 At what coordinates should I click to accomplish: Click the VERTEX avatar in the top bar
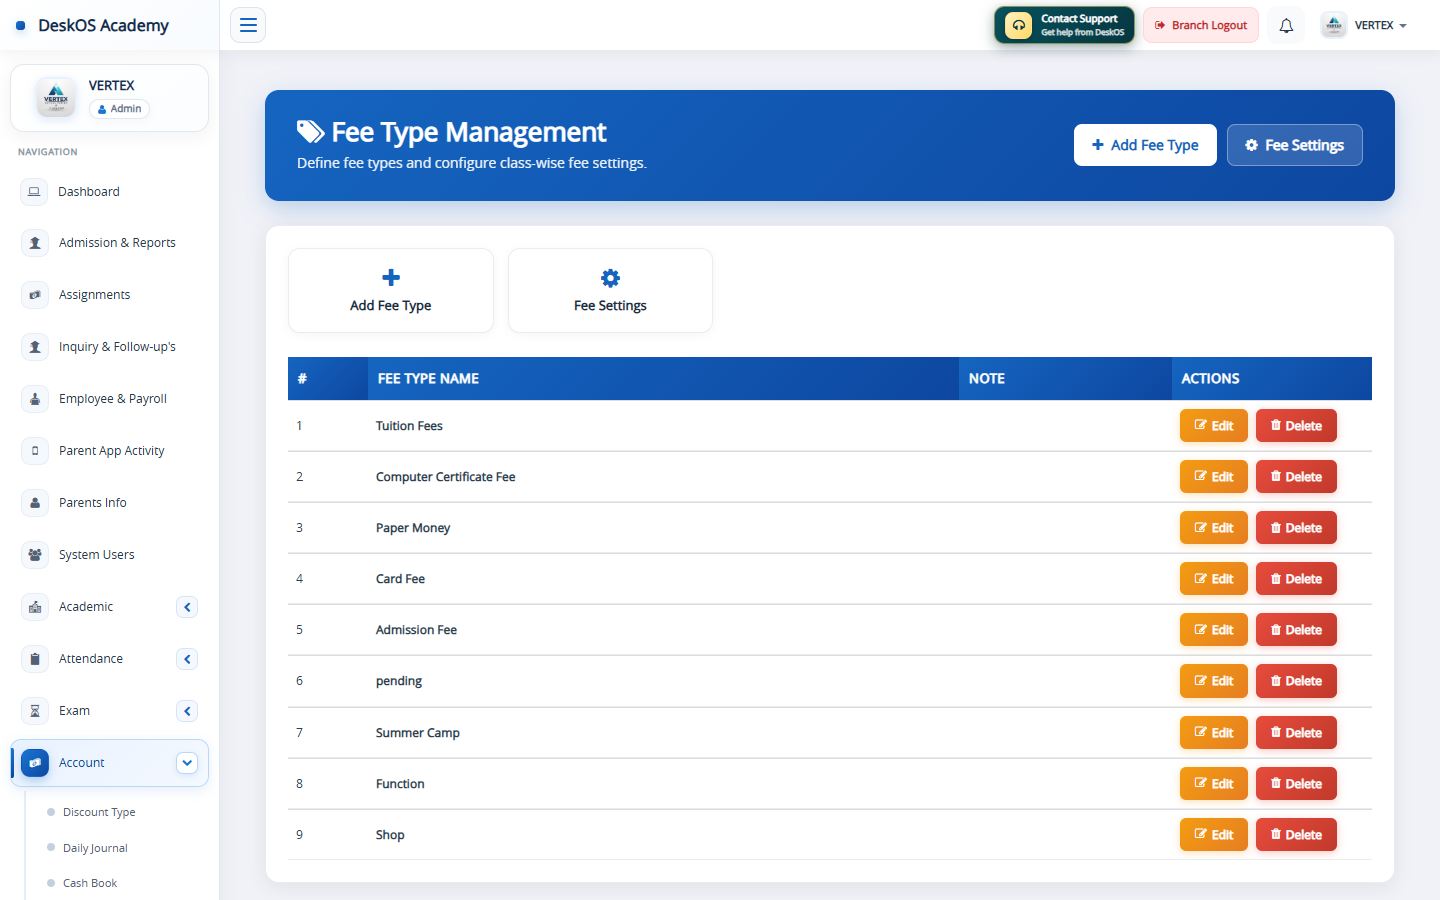pyautogui.click(x=1334, y=25)
